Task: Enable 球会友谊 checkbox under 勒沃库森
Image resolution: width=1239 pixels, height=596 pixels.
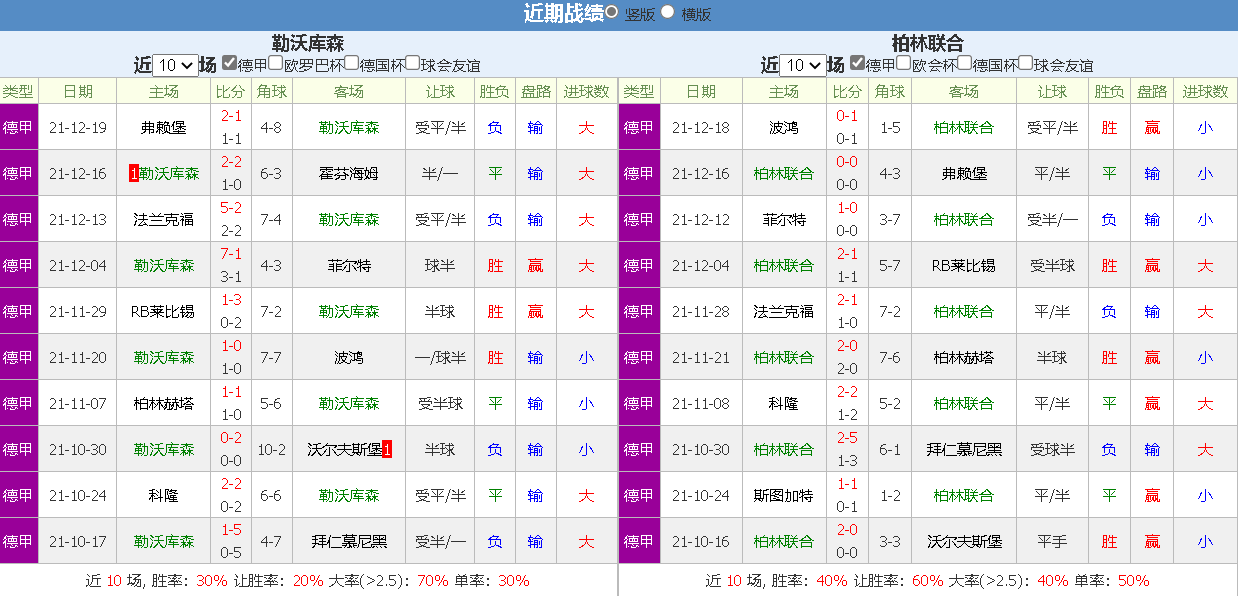Action: 412,63
